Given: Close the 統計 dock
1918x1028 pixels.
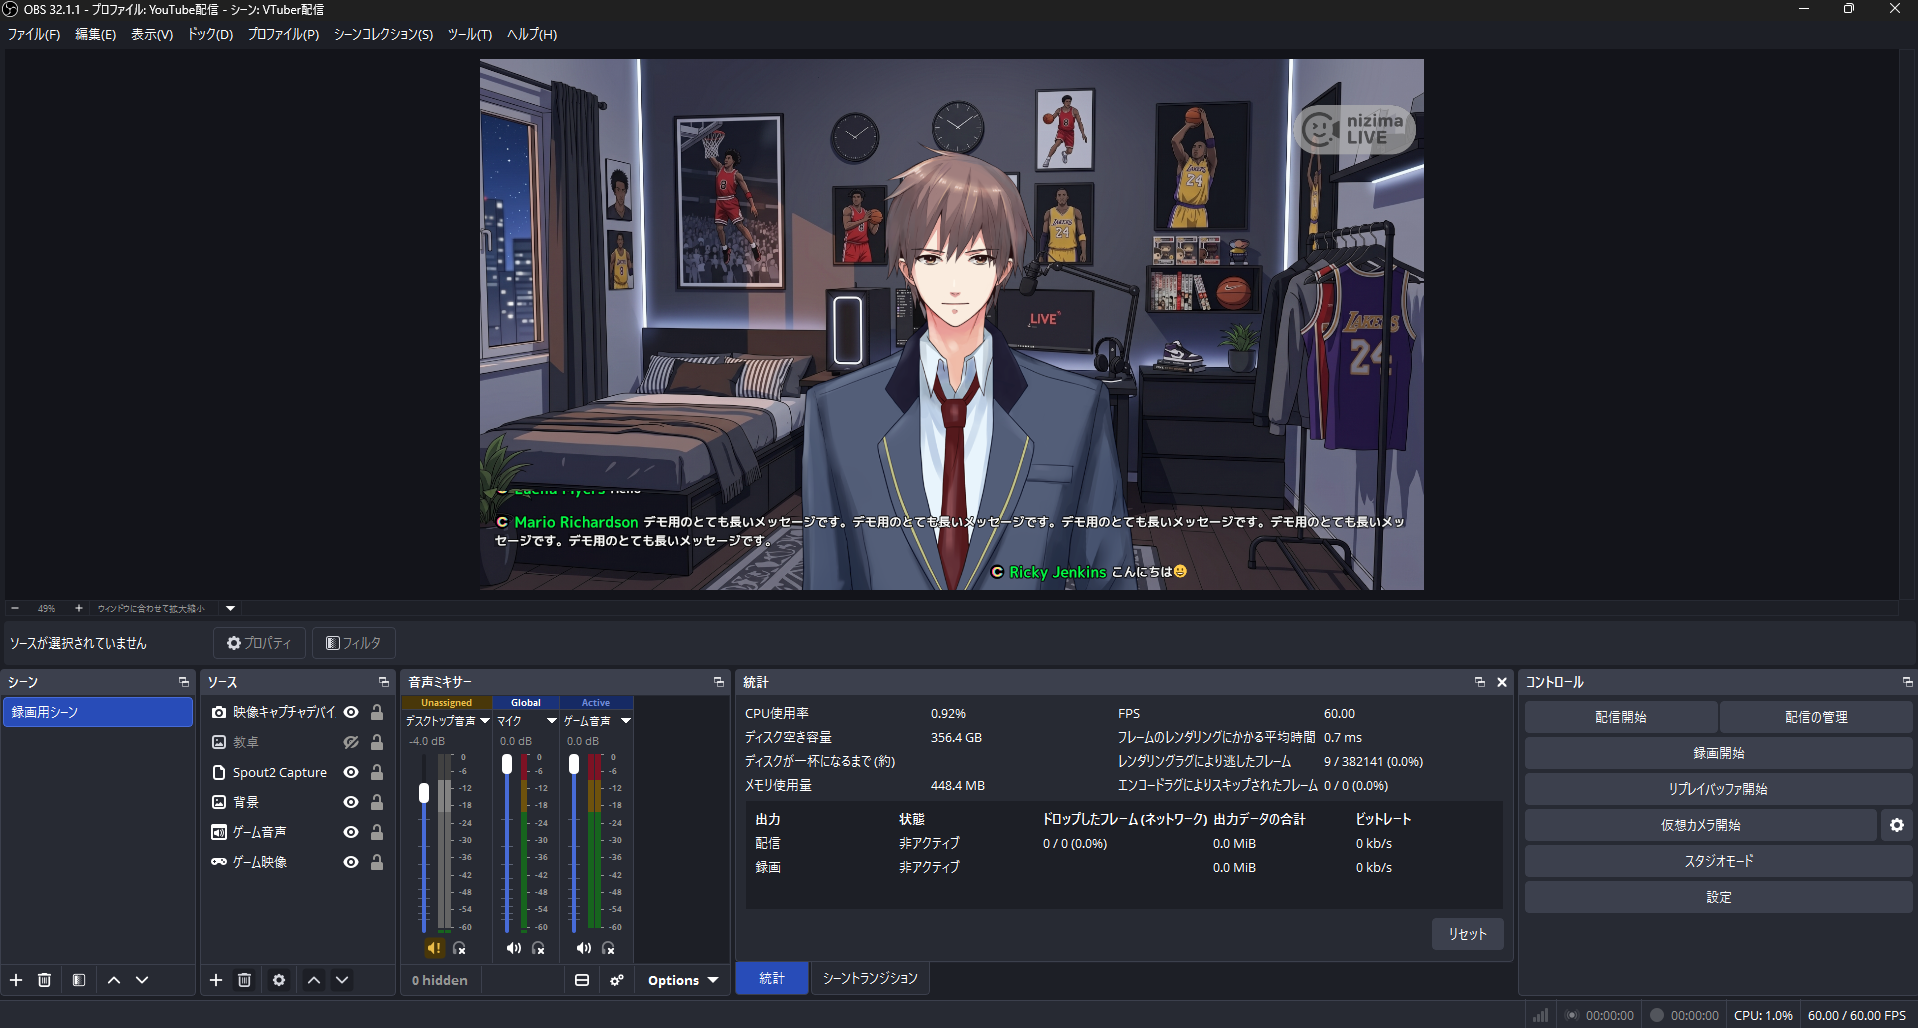Looking at the screenshot, I should (1502, 682).
